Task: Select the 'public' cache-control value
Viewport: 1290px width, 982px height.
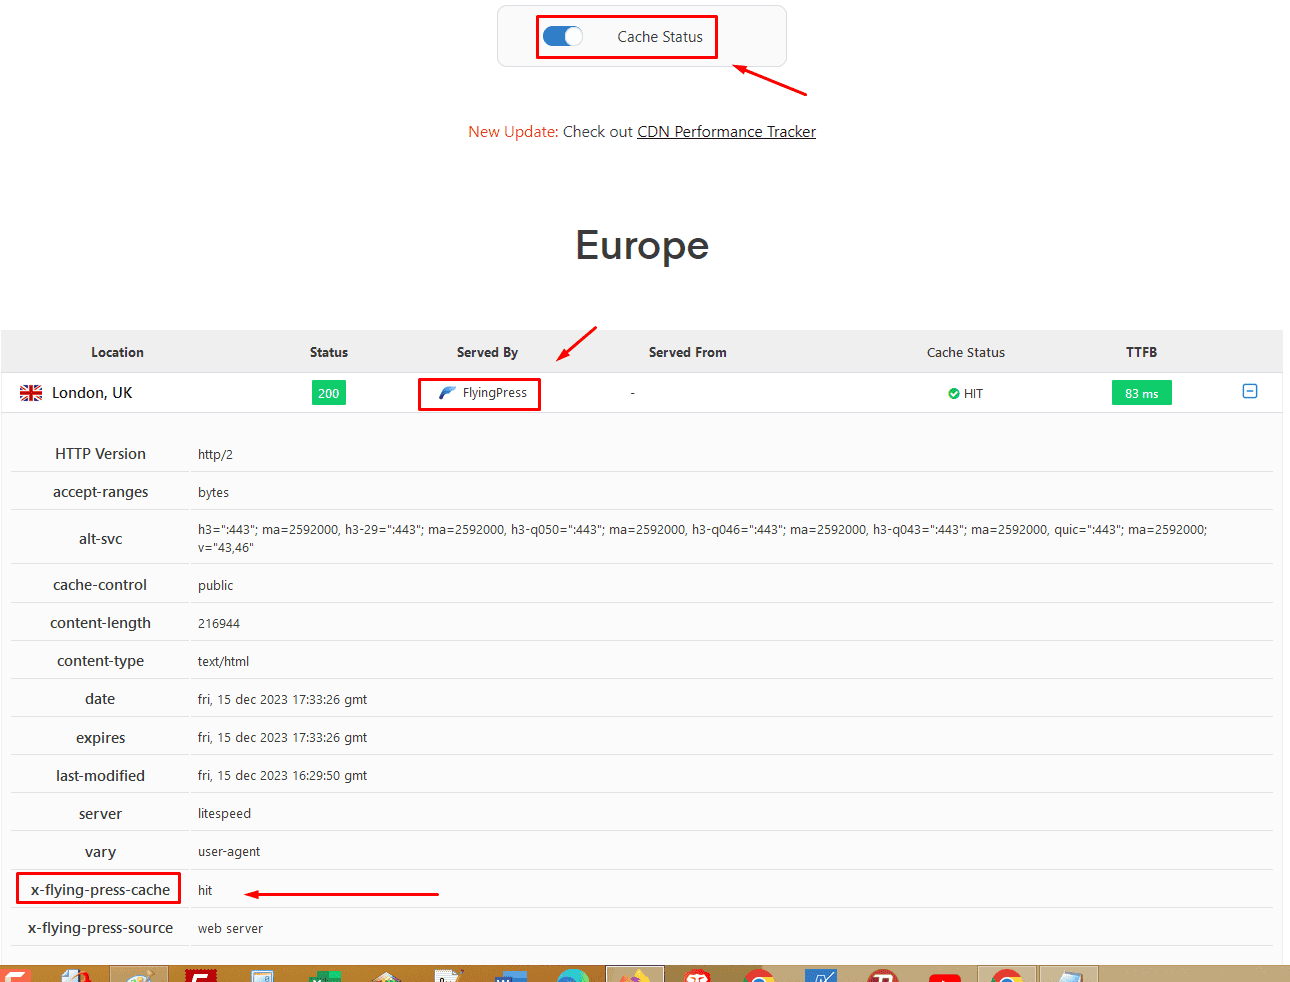Action: (x=215, y=585)
